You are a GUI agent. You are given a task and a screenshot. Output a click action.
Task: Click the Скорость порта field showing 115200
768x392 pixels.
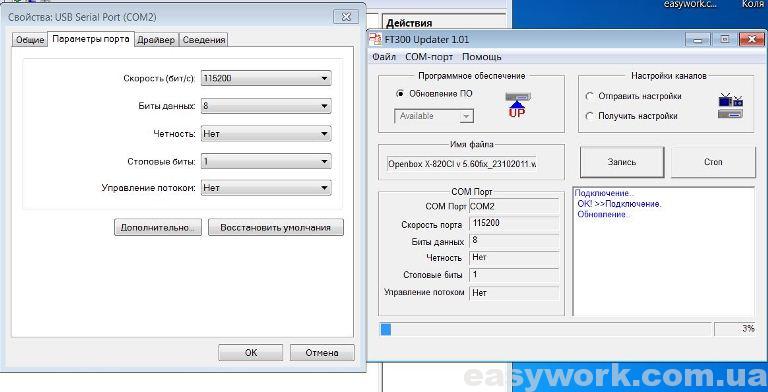(514, 223)
